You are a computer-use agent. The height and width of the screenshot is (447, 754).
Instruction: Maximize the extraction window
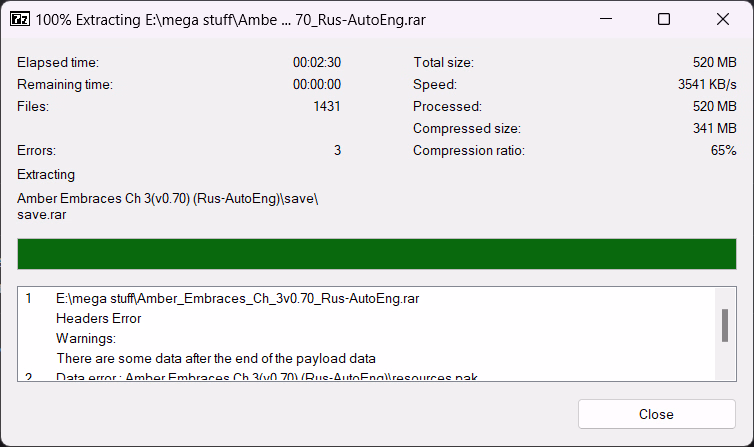pos(664,19)
